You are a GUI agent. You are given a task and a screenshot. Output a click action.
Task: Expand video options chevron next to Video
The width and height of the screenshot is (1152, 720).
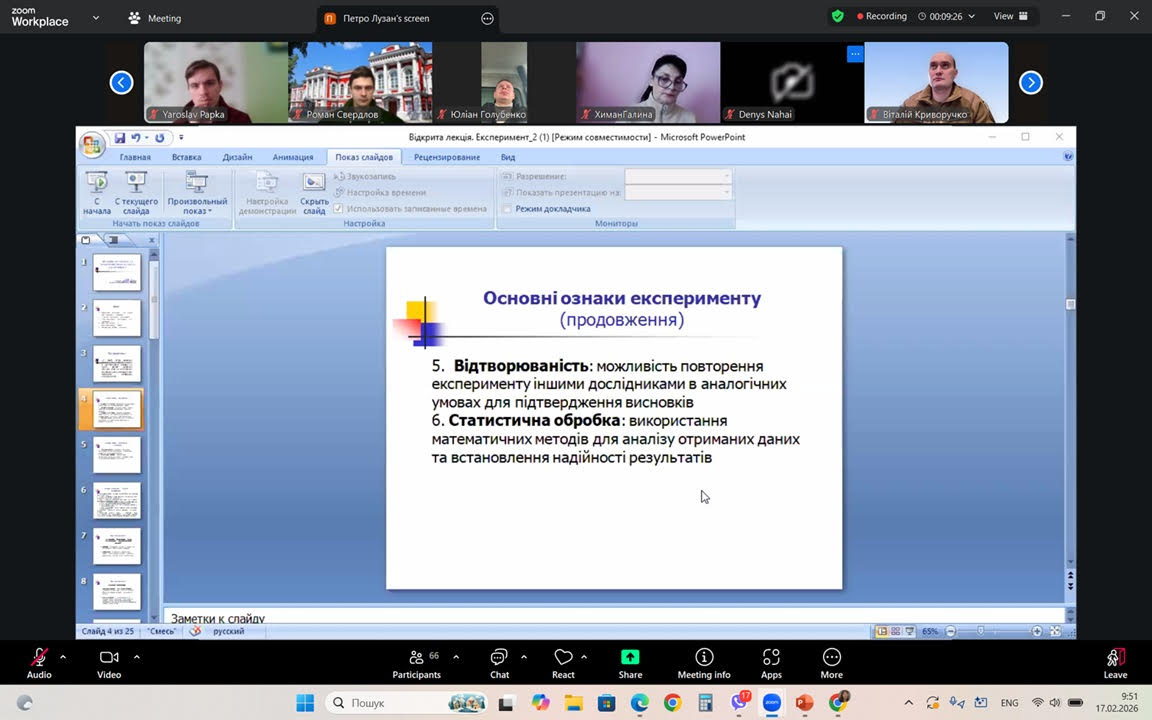click(137, 657)
